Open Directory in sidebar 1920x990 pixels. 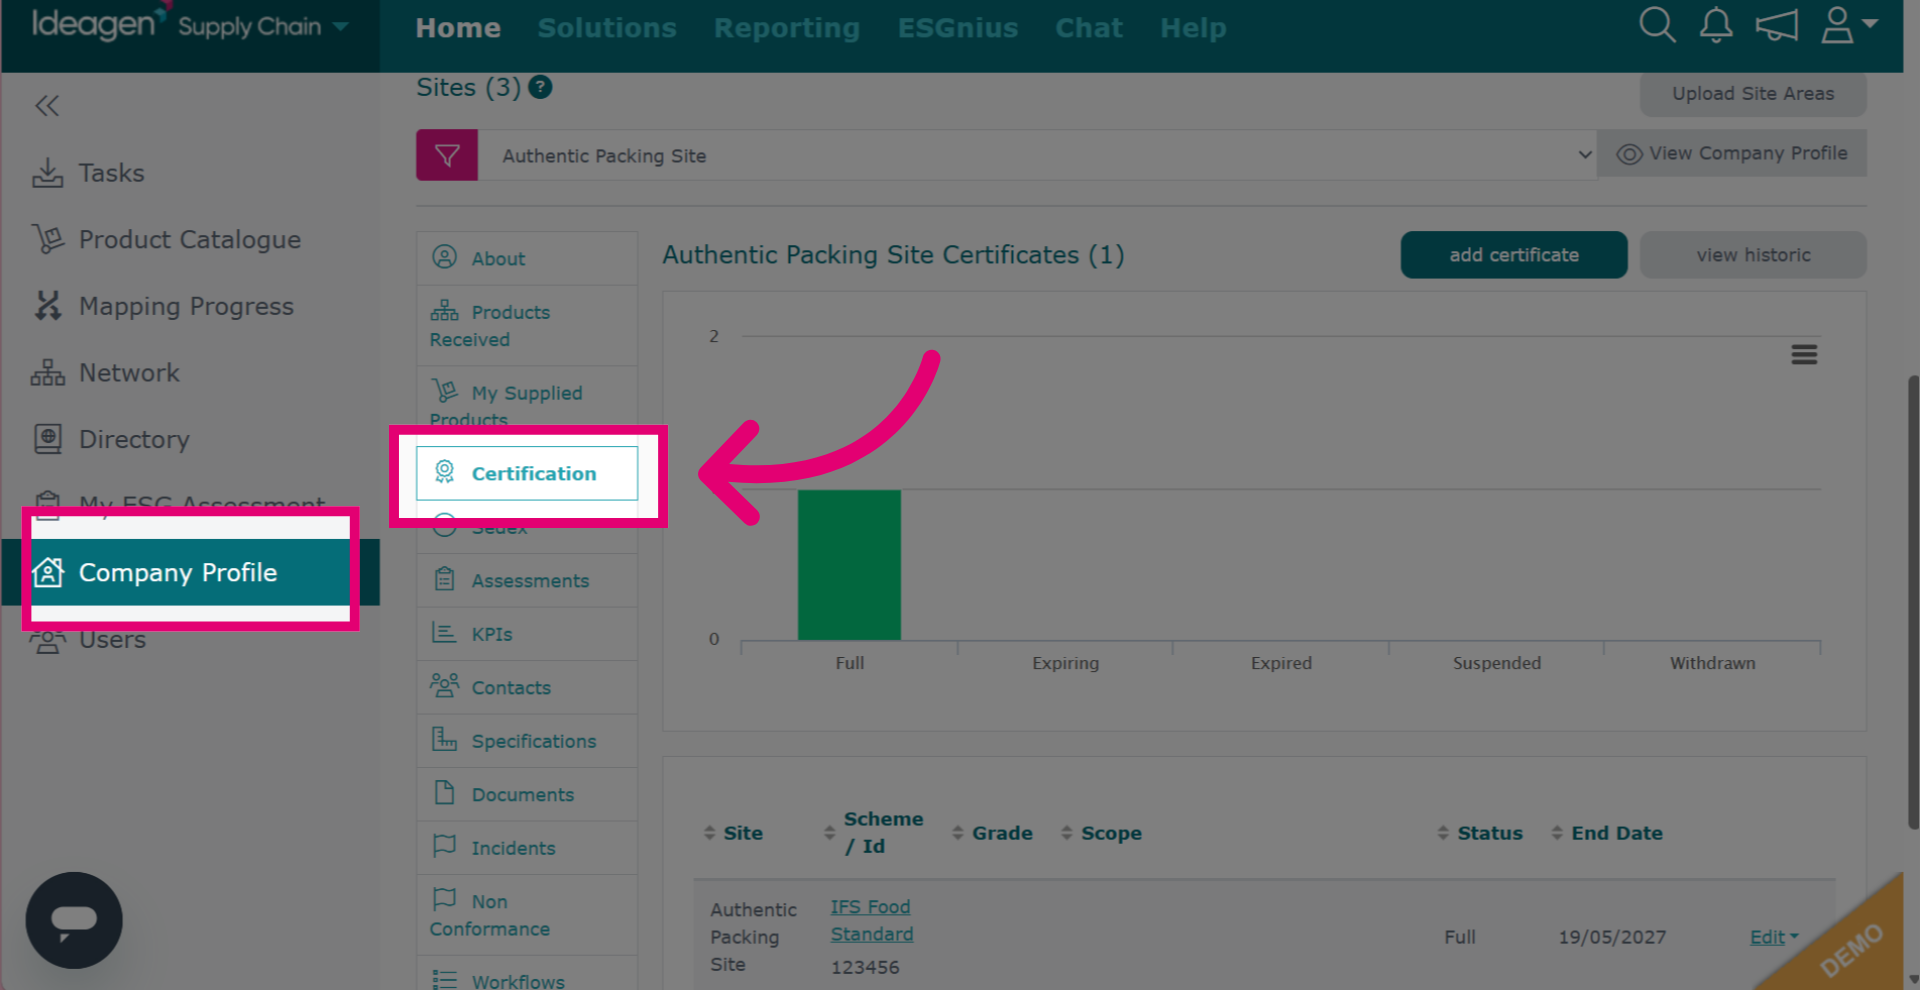click(x=134, y=439)
